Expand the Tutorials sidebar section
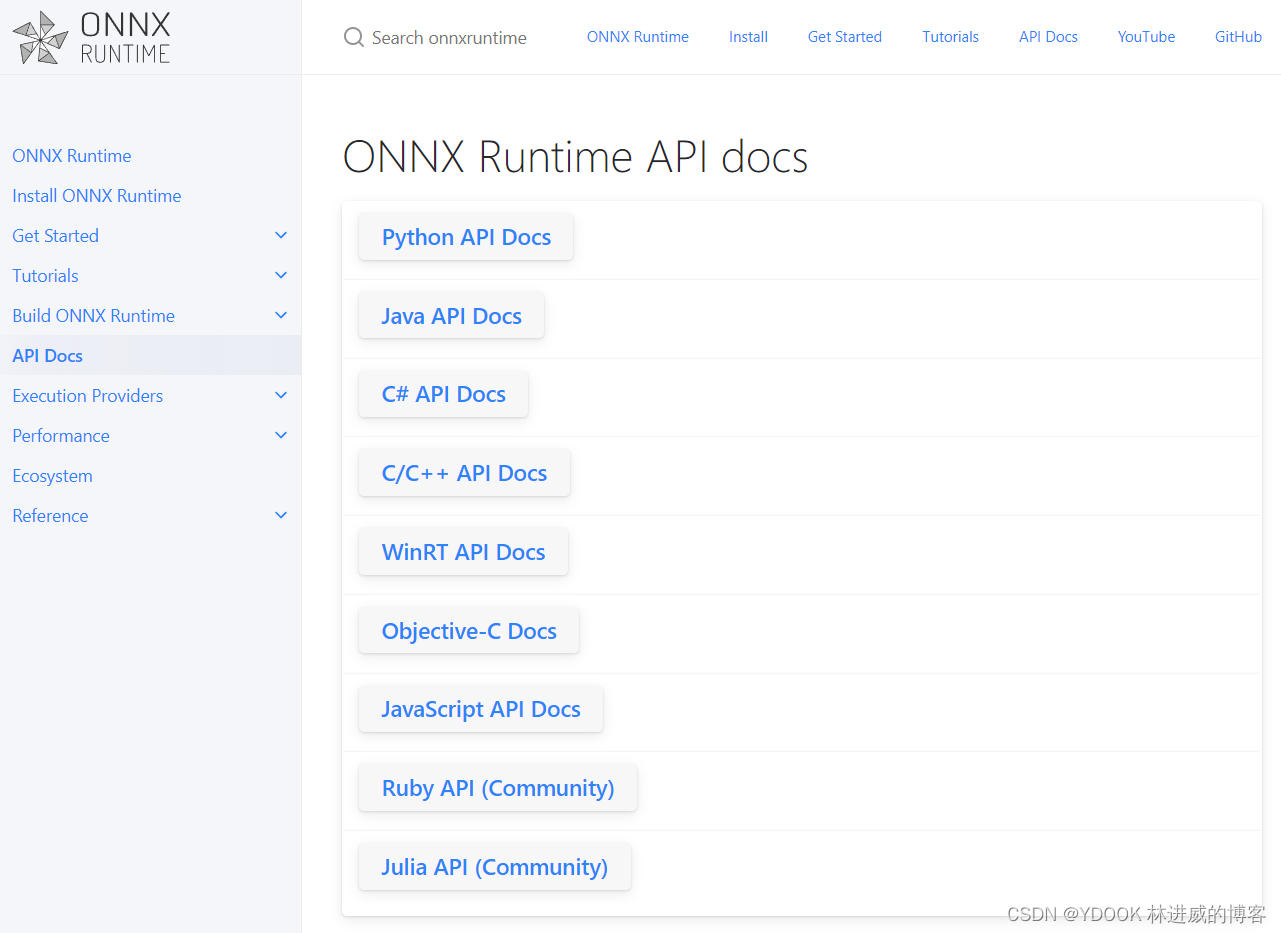The image size is (1281, 933). tap(281, 275)
